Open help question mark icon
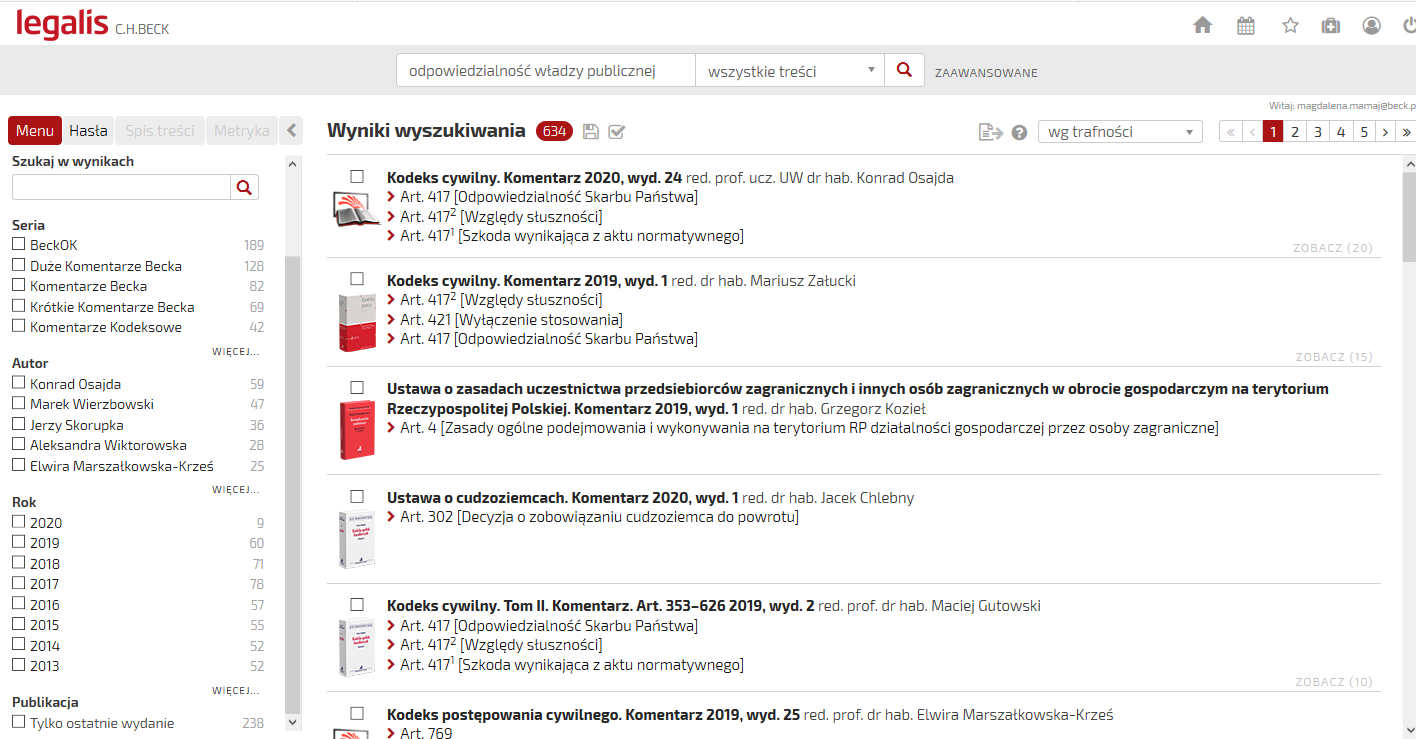This screenshot has height=739, width=1416. coord(1019,132)
